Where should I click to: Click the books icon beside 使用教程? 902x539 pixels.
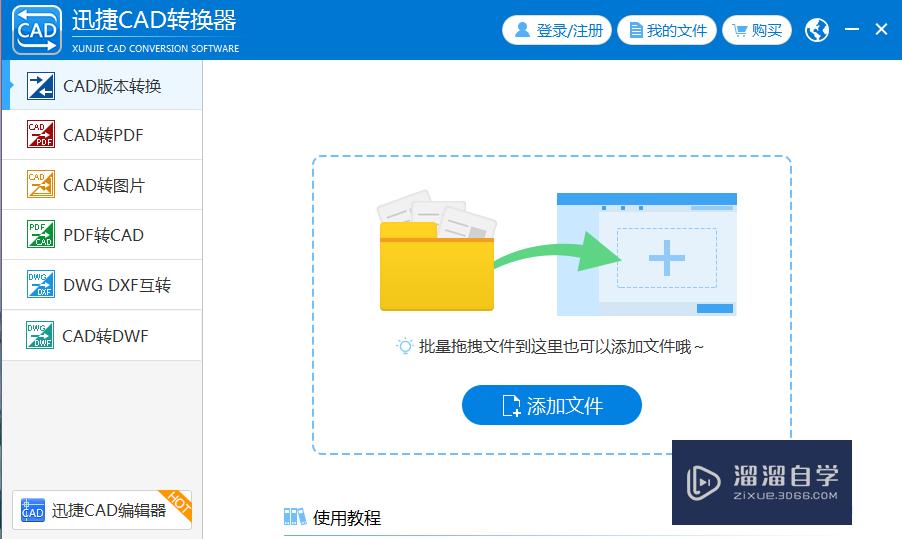[x=295, y=517]
